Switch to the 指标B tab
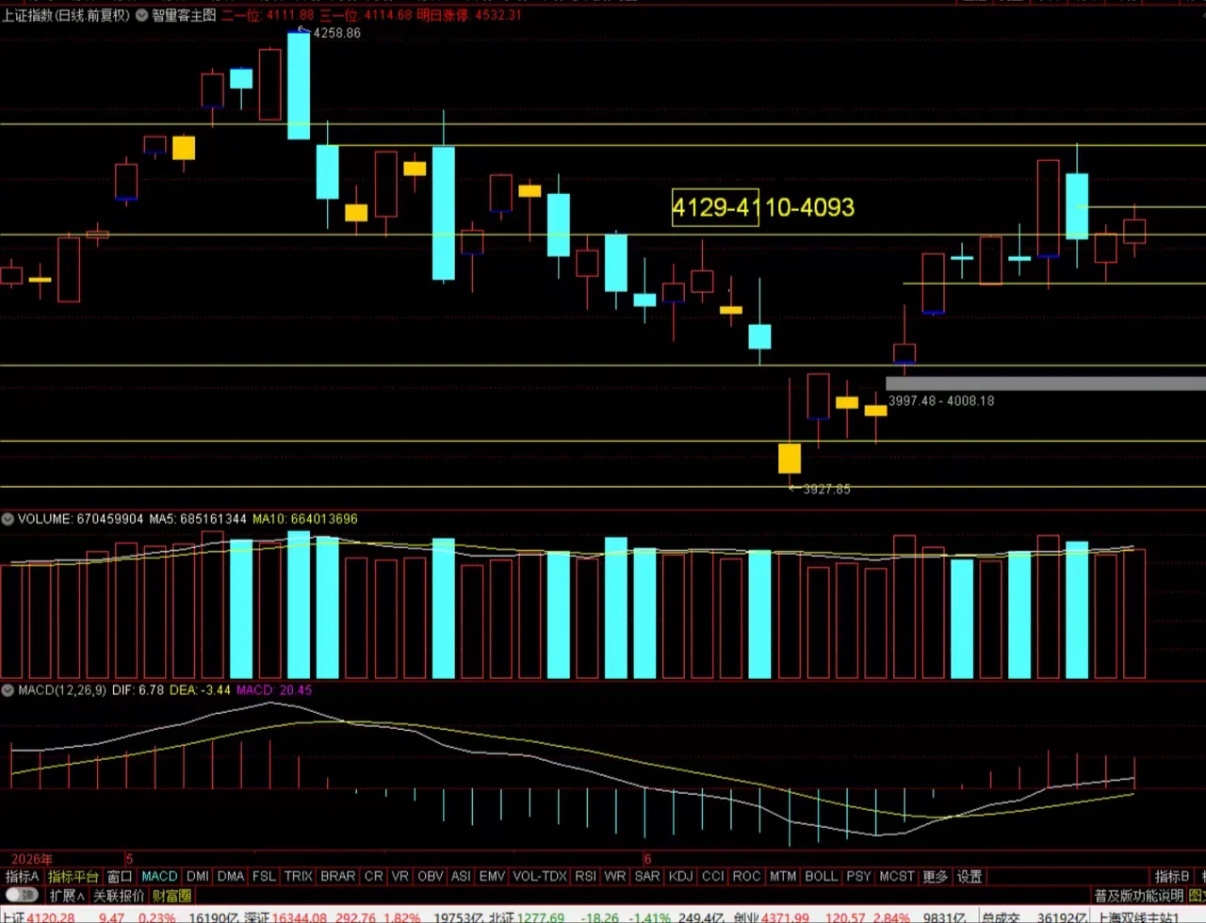 pos(1171,876)
